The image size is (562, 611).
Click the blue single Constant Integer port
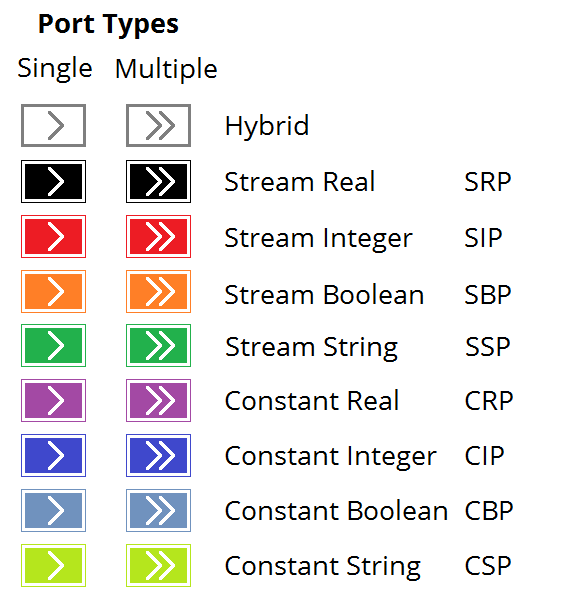coord(53,455)
